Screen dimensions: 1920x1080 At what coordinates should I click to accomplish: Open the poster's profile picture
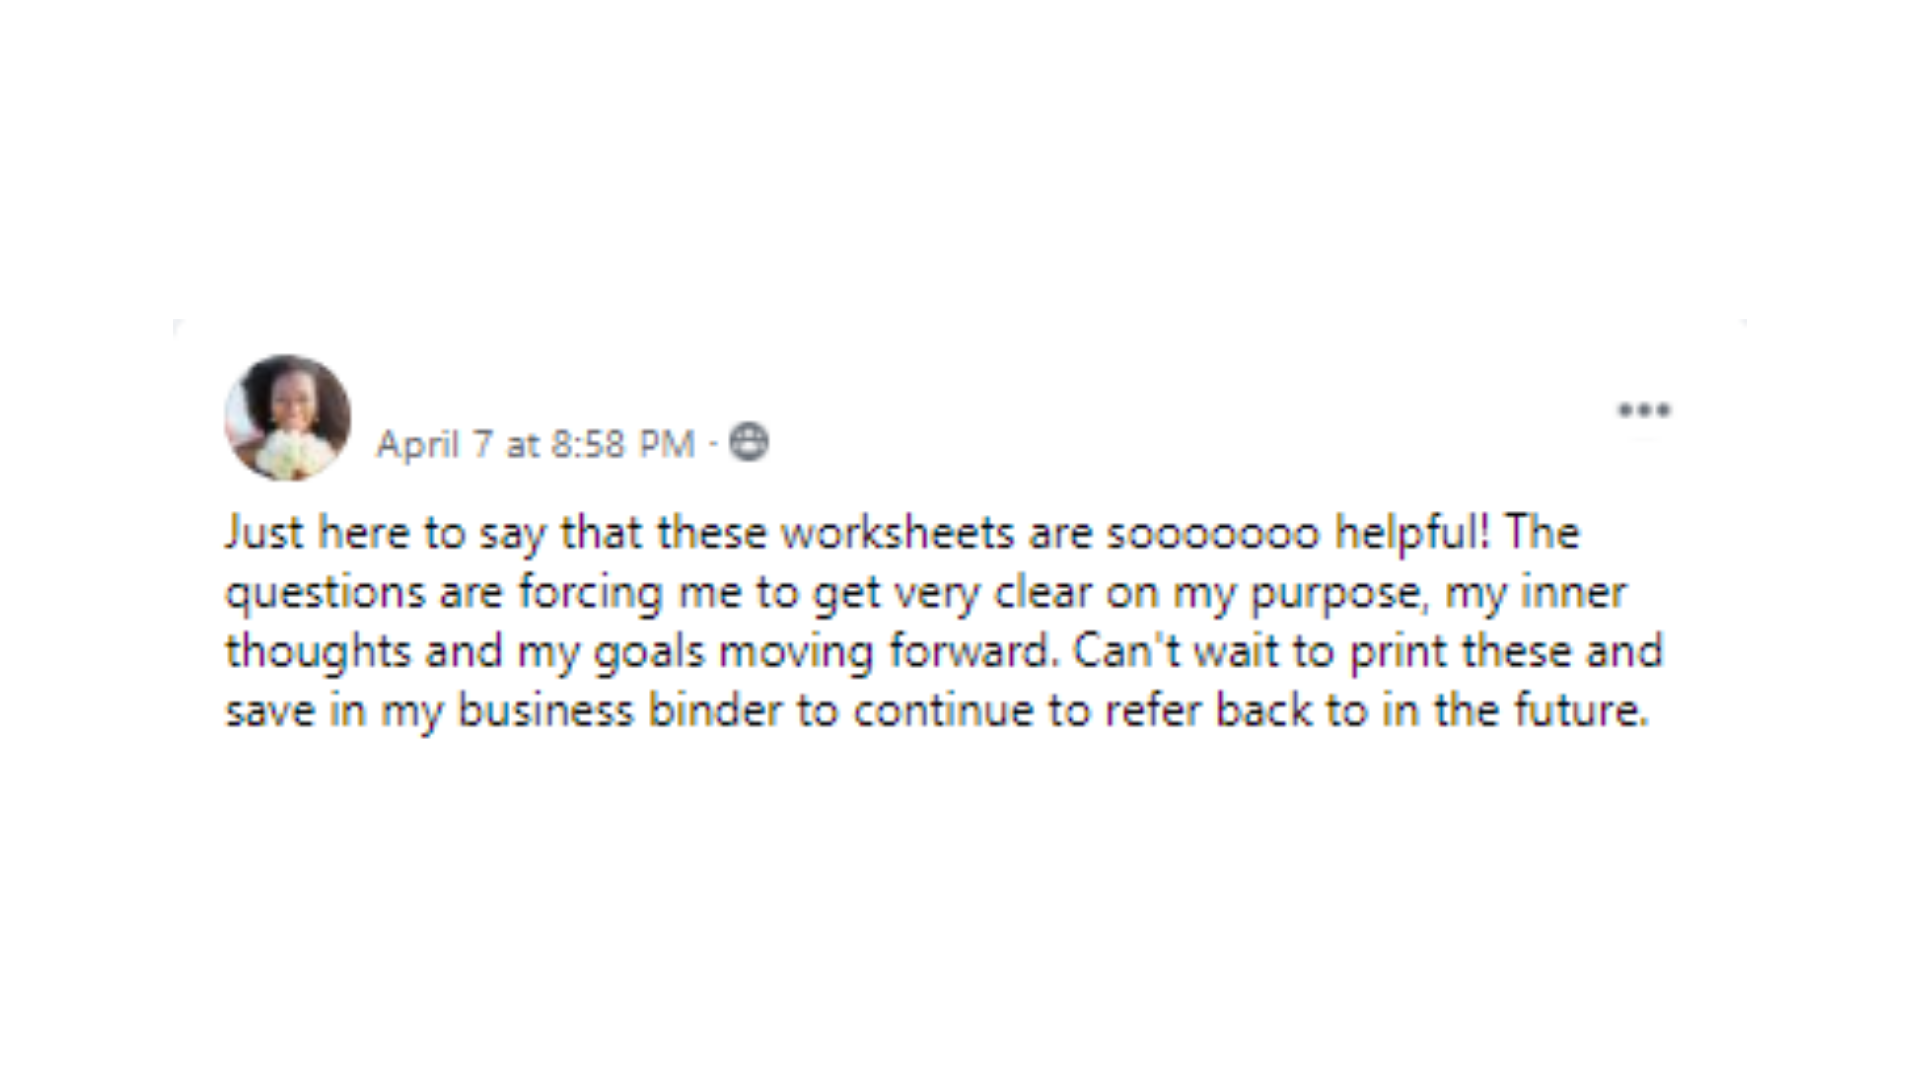[x=288, y=417]
